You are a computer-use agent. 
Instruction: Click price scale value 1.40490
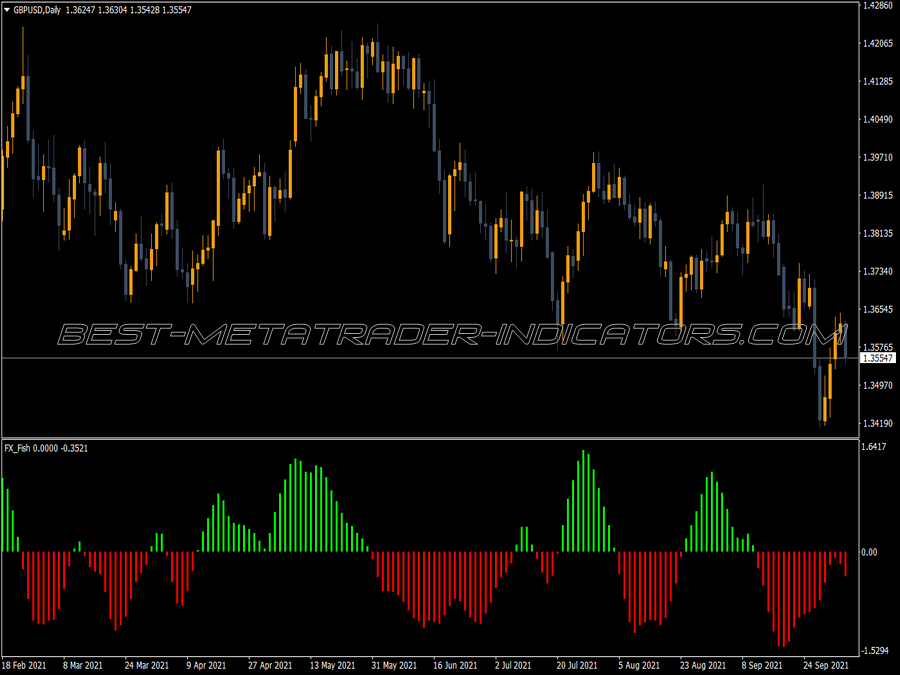point(878,119)
